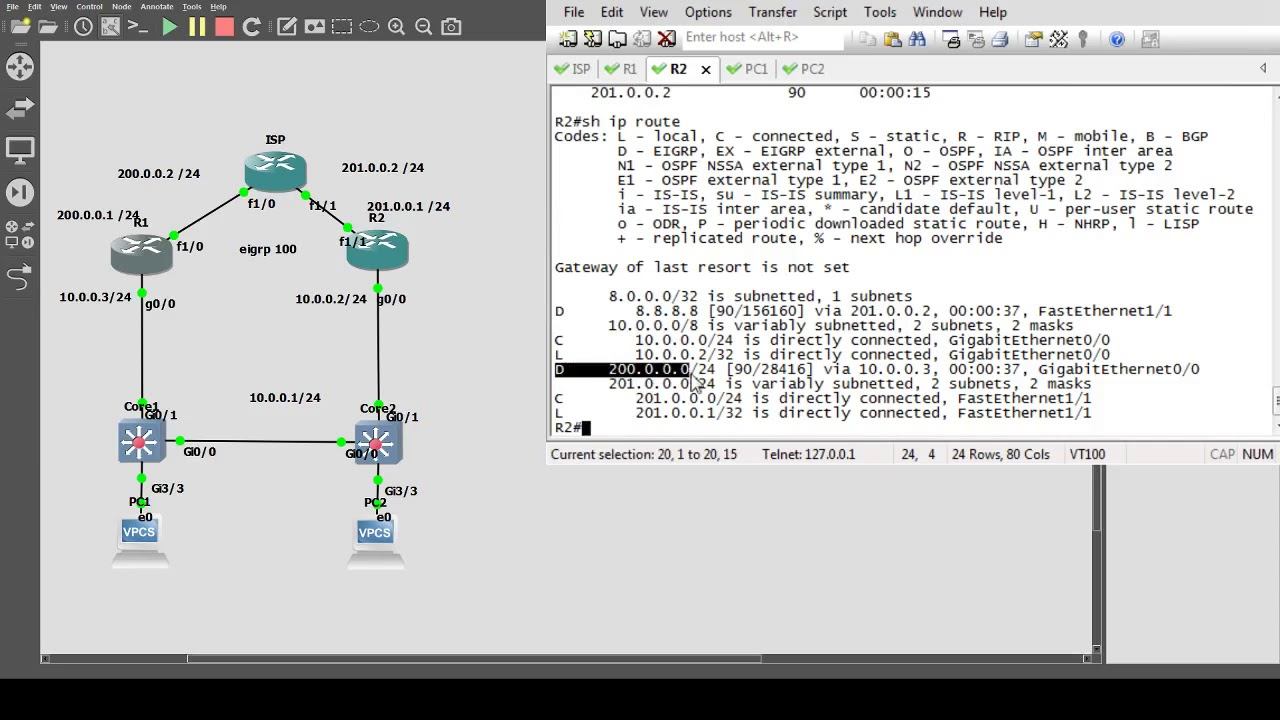Open GNS3 Node menu
1280x720 pixels.
[121, 6]
